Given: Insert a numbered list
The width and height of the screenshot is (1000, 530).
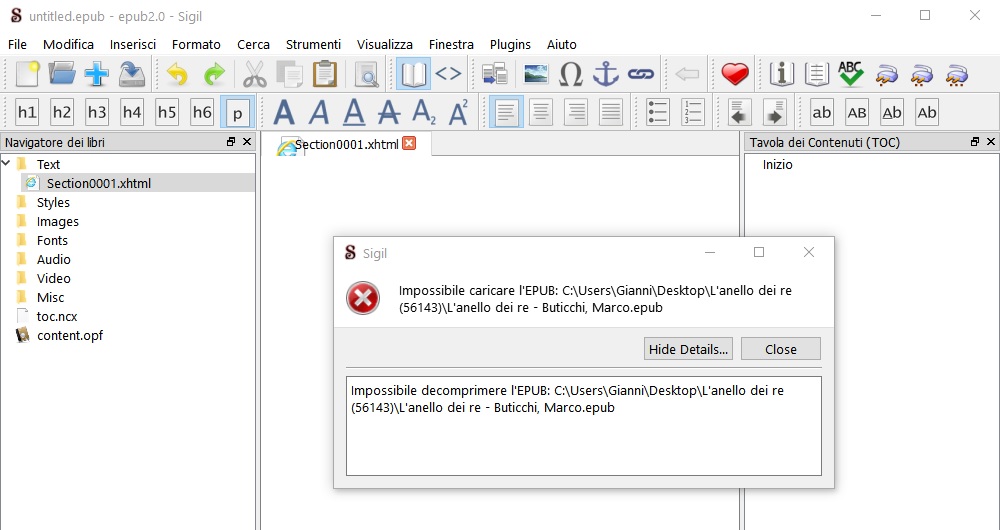Looking at the screenshot, I should click(x=693, y=112).
